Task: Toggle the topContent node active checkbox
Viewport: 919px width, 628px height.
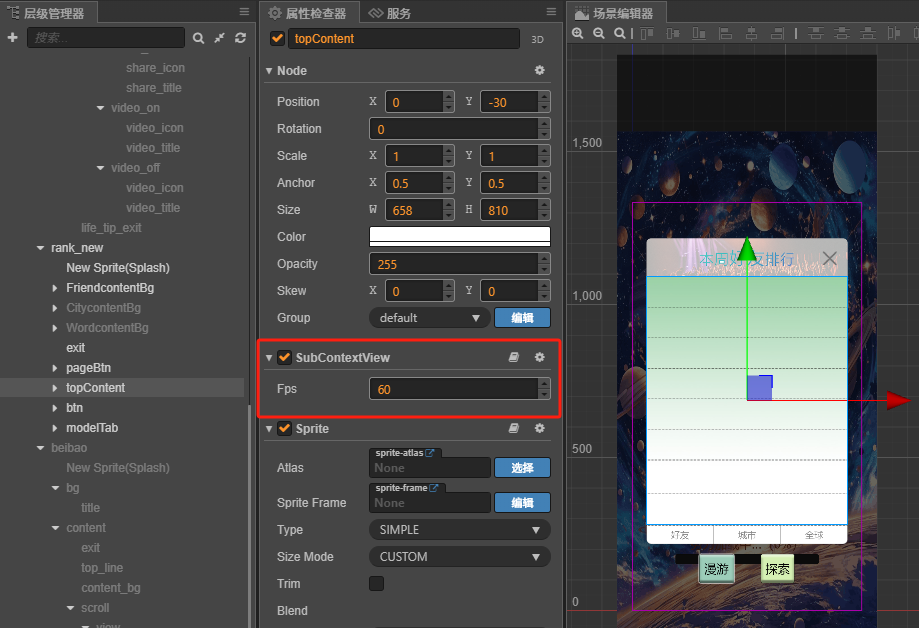Action: click(278, 39)
